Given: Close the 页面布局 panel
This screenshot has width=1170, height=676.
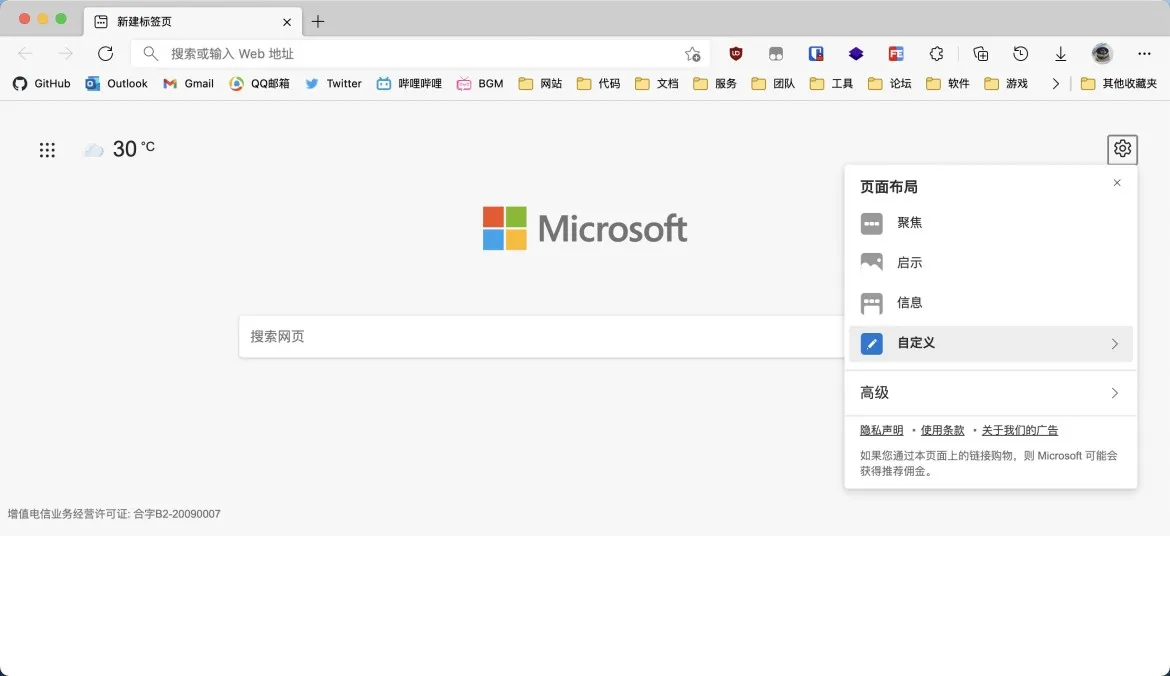Looking at the screenshot, I should [x=1117, y=183].
